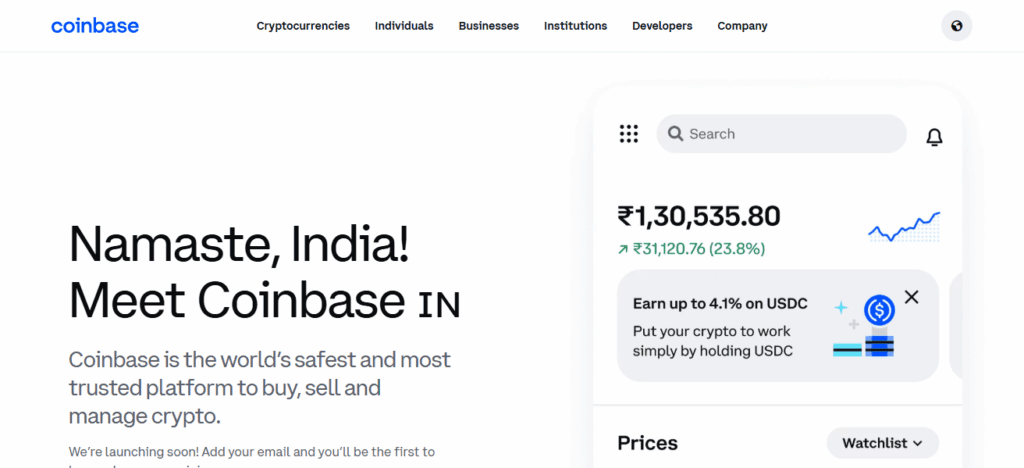Click the green upward arrow beside gains

point(623,249)
